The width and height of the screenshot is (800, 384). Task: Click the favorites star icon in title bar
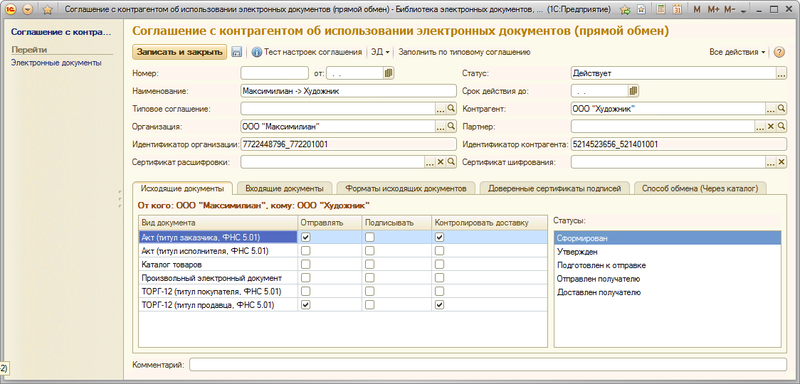pos(47,9)
